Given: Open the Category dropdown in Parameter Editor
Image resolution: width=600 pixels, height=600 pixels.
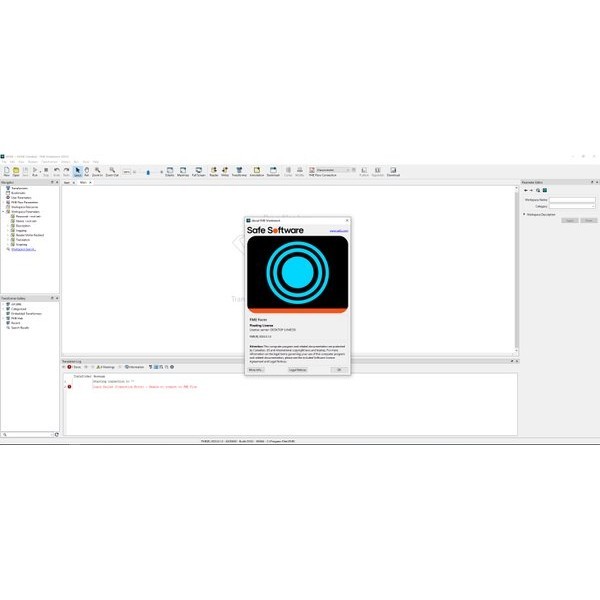Looking at the screenshot, I should 572,206.
